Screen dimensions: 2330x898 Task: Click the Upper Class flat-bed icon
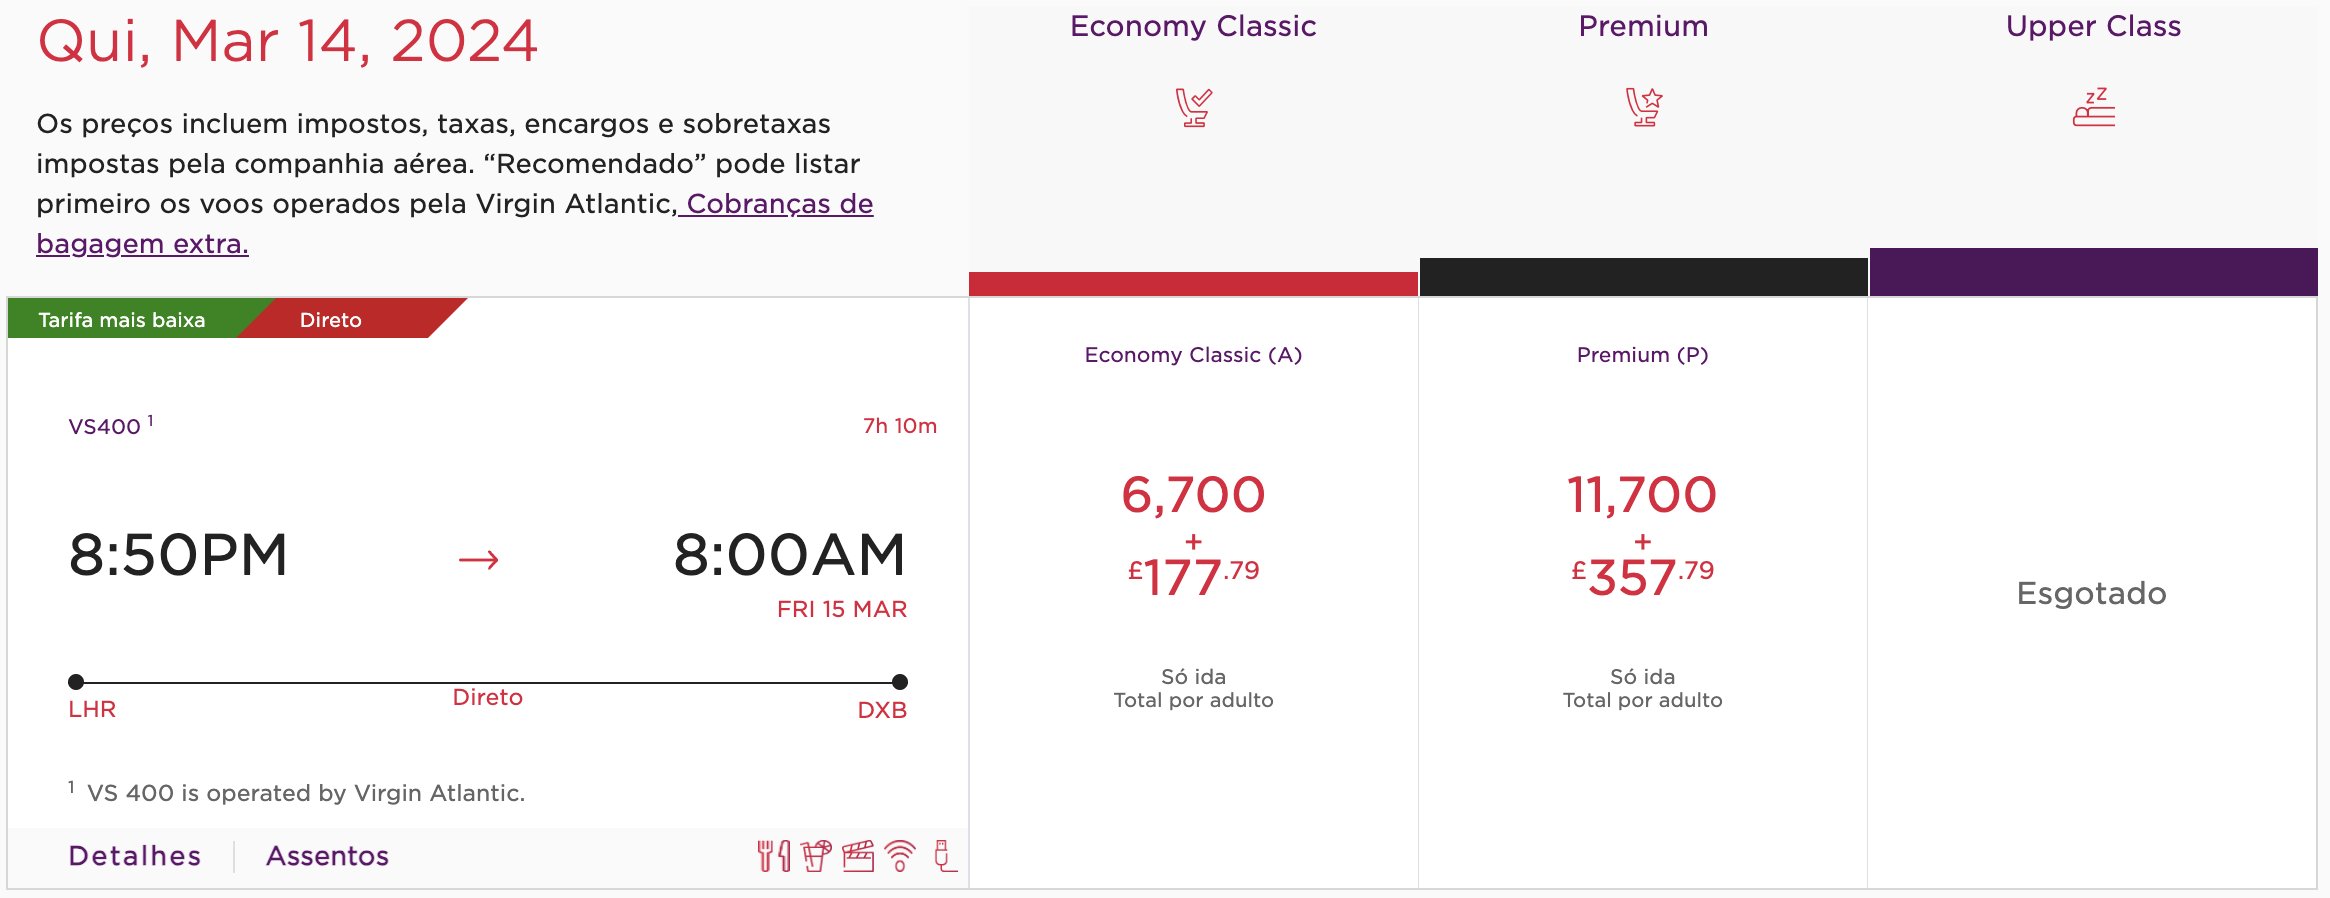click(x=2093, y=107)
